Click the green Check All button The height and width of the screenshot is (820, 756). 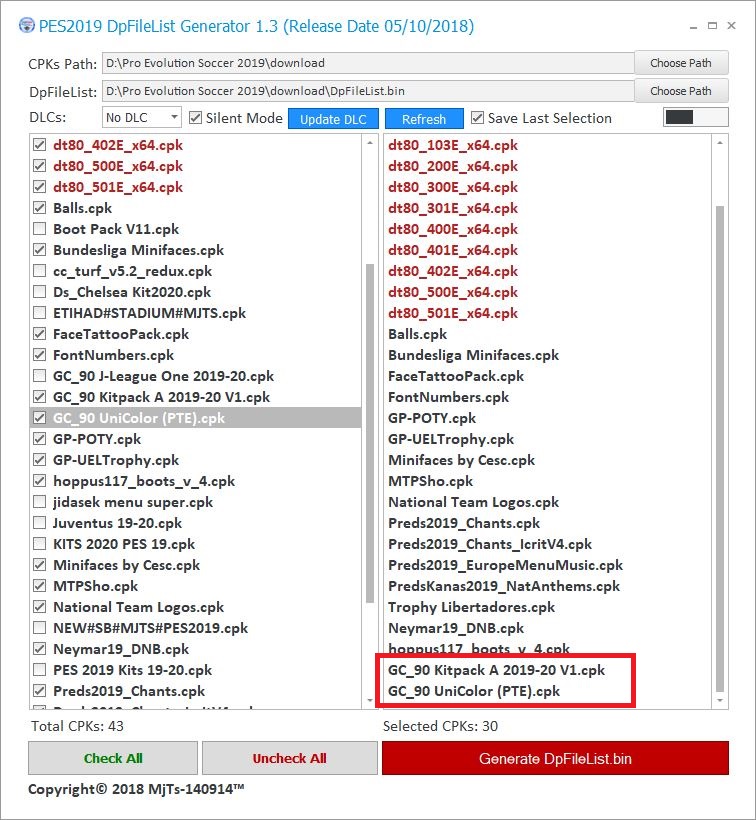[113, 758]
